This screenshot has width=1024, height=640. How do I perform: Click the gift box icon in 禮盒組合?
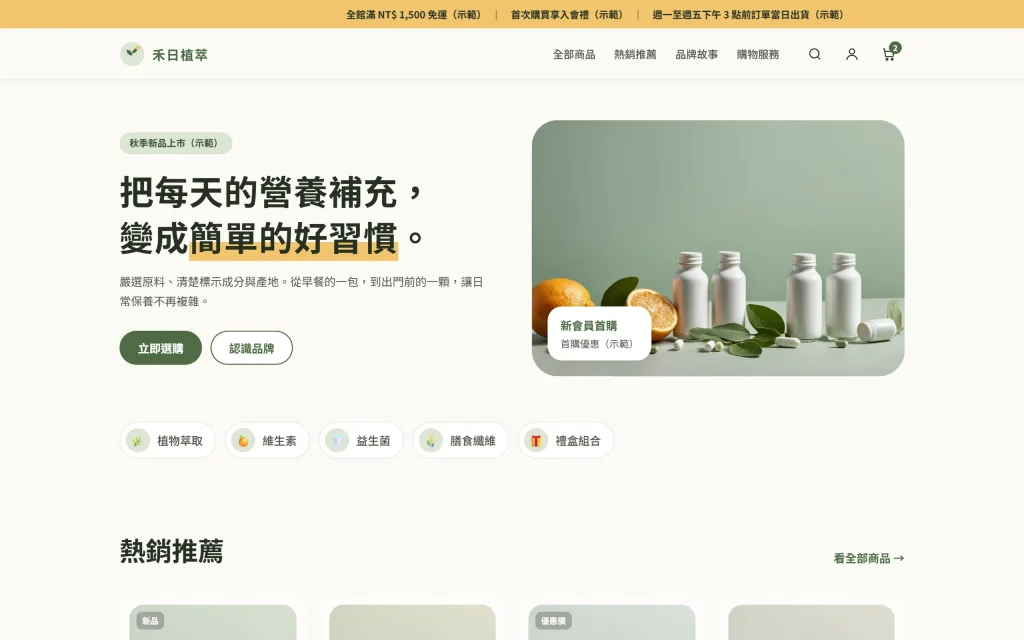(x=536, y=441)
